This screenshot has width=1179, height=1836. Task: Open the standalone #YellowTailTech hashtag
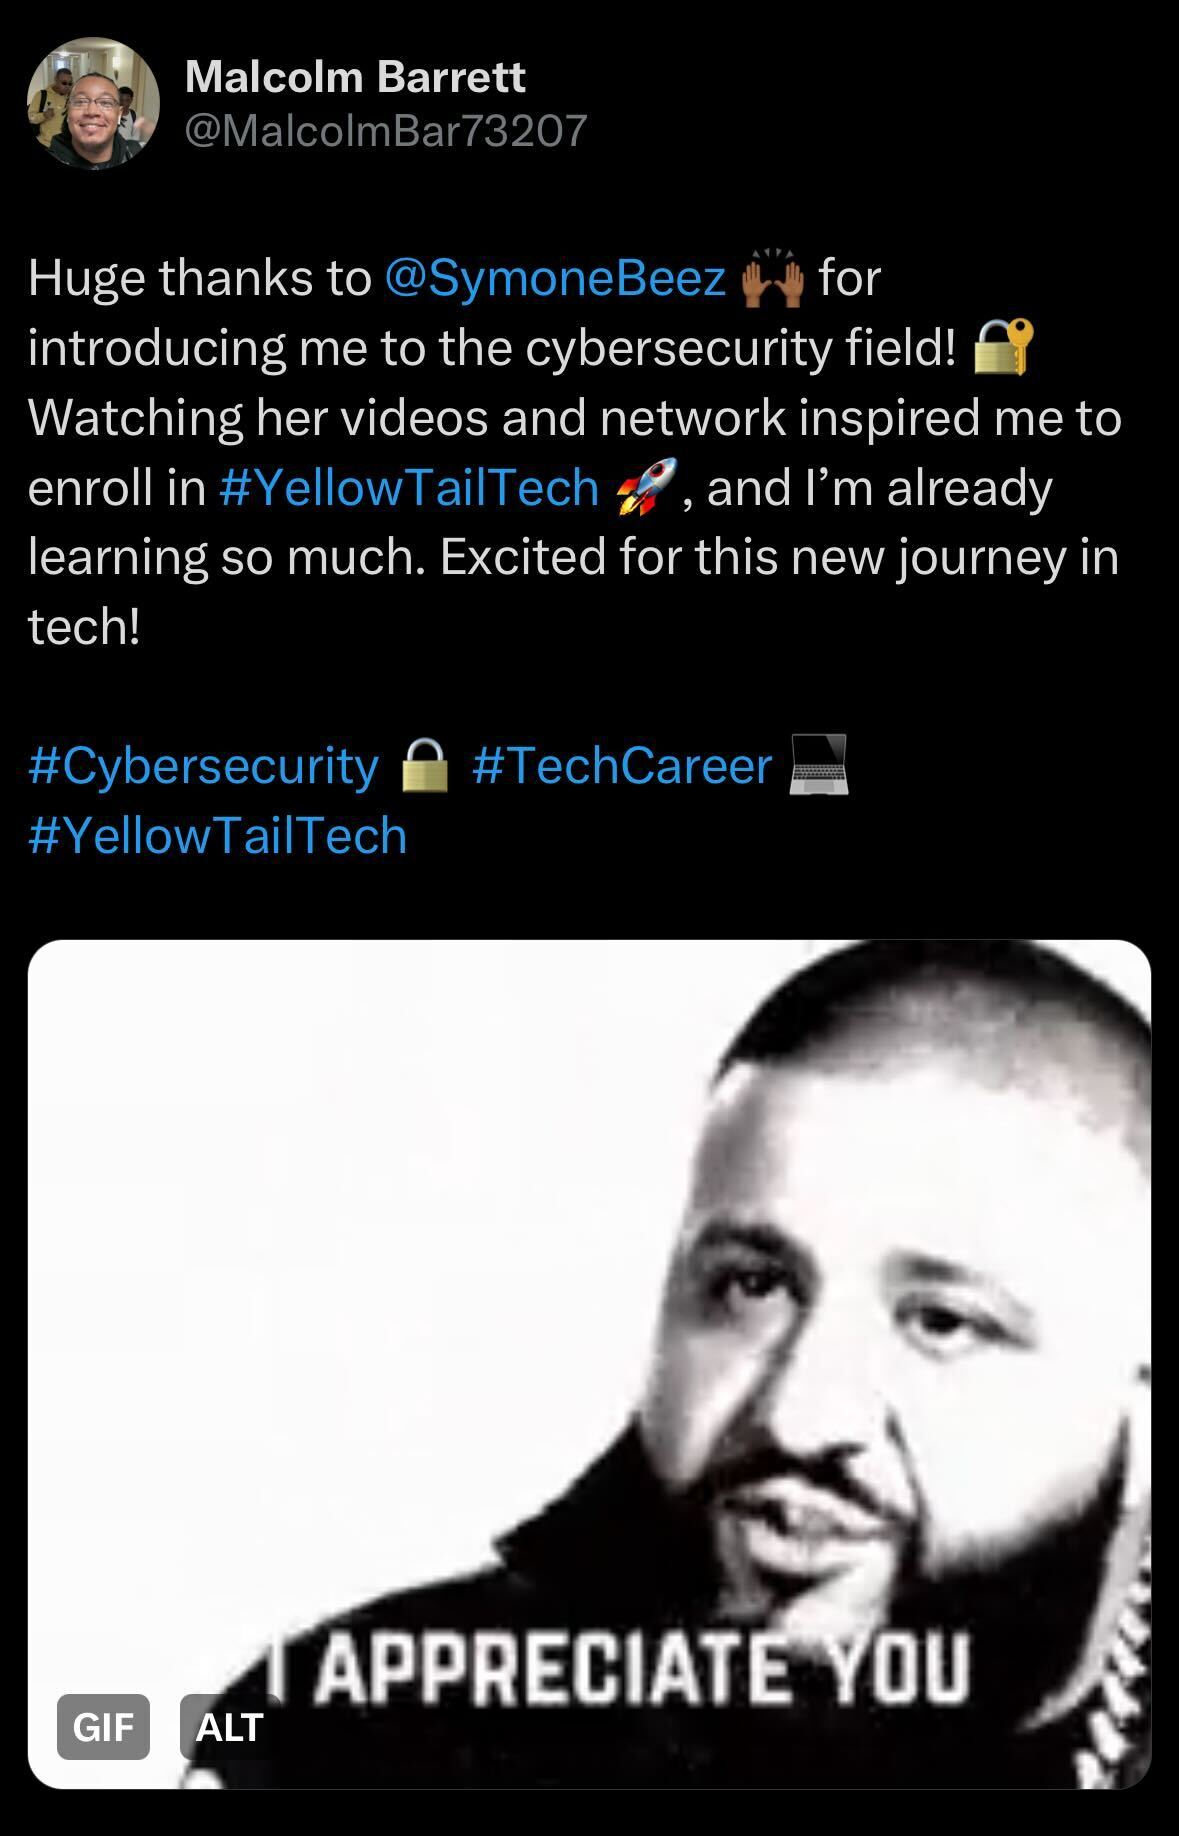click(x=218, y=835)
